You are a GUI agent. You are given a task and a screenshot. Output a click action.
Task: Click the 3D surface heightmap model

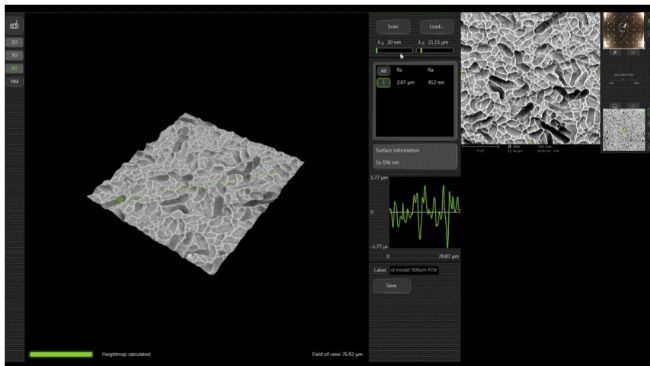coord(196,194)
